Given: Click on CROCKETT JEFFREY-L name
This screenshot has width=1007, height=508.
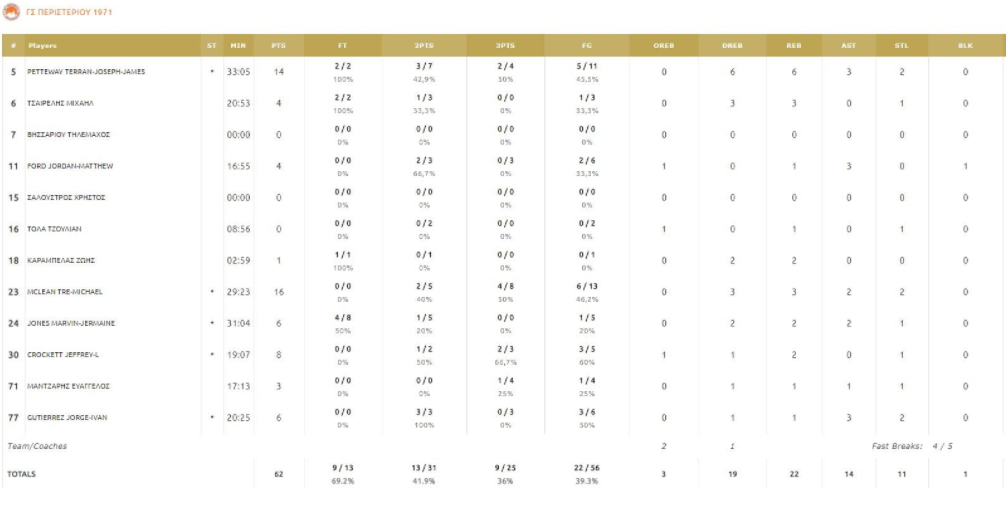Looking at the screenshot, I should (66, 354).
